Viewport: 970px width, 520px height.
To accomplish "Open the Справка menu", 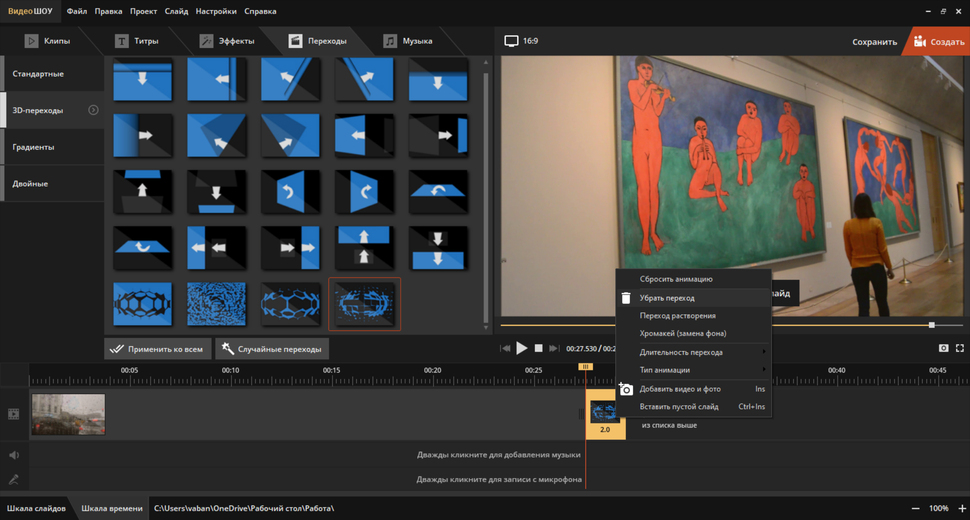I will point(260,11).
